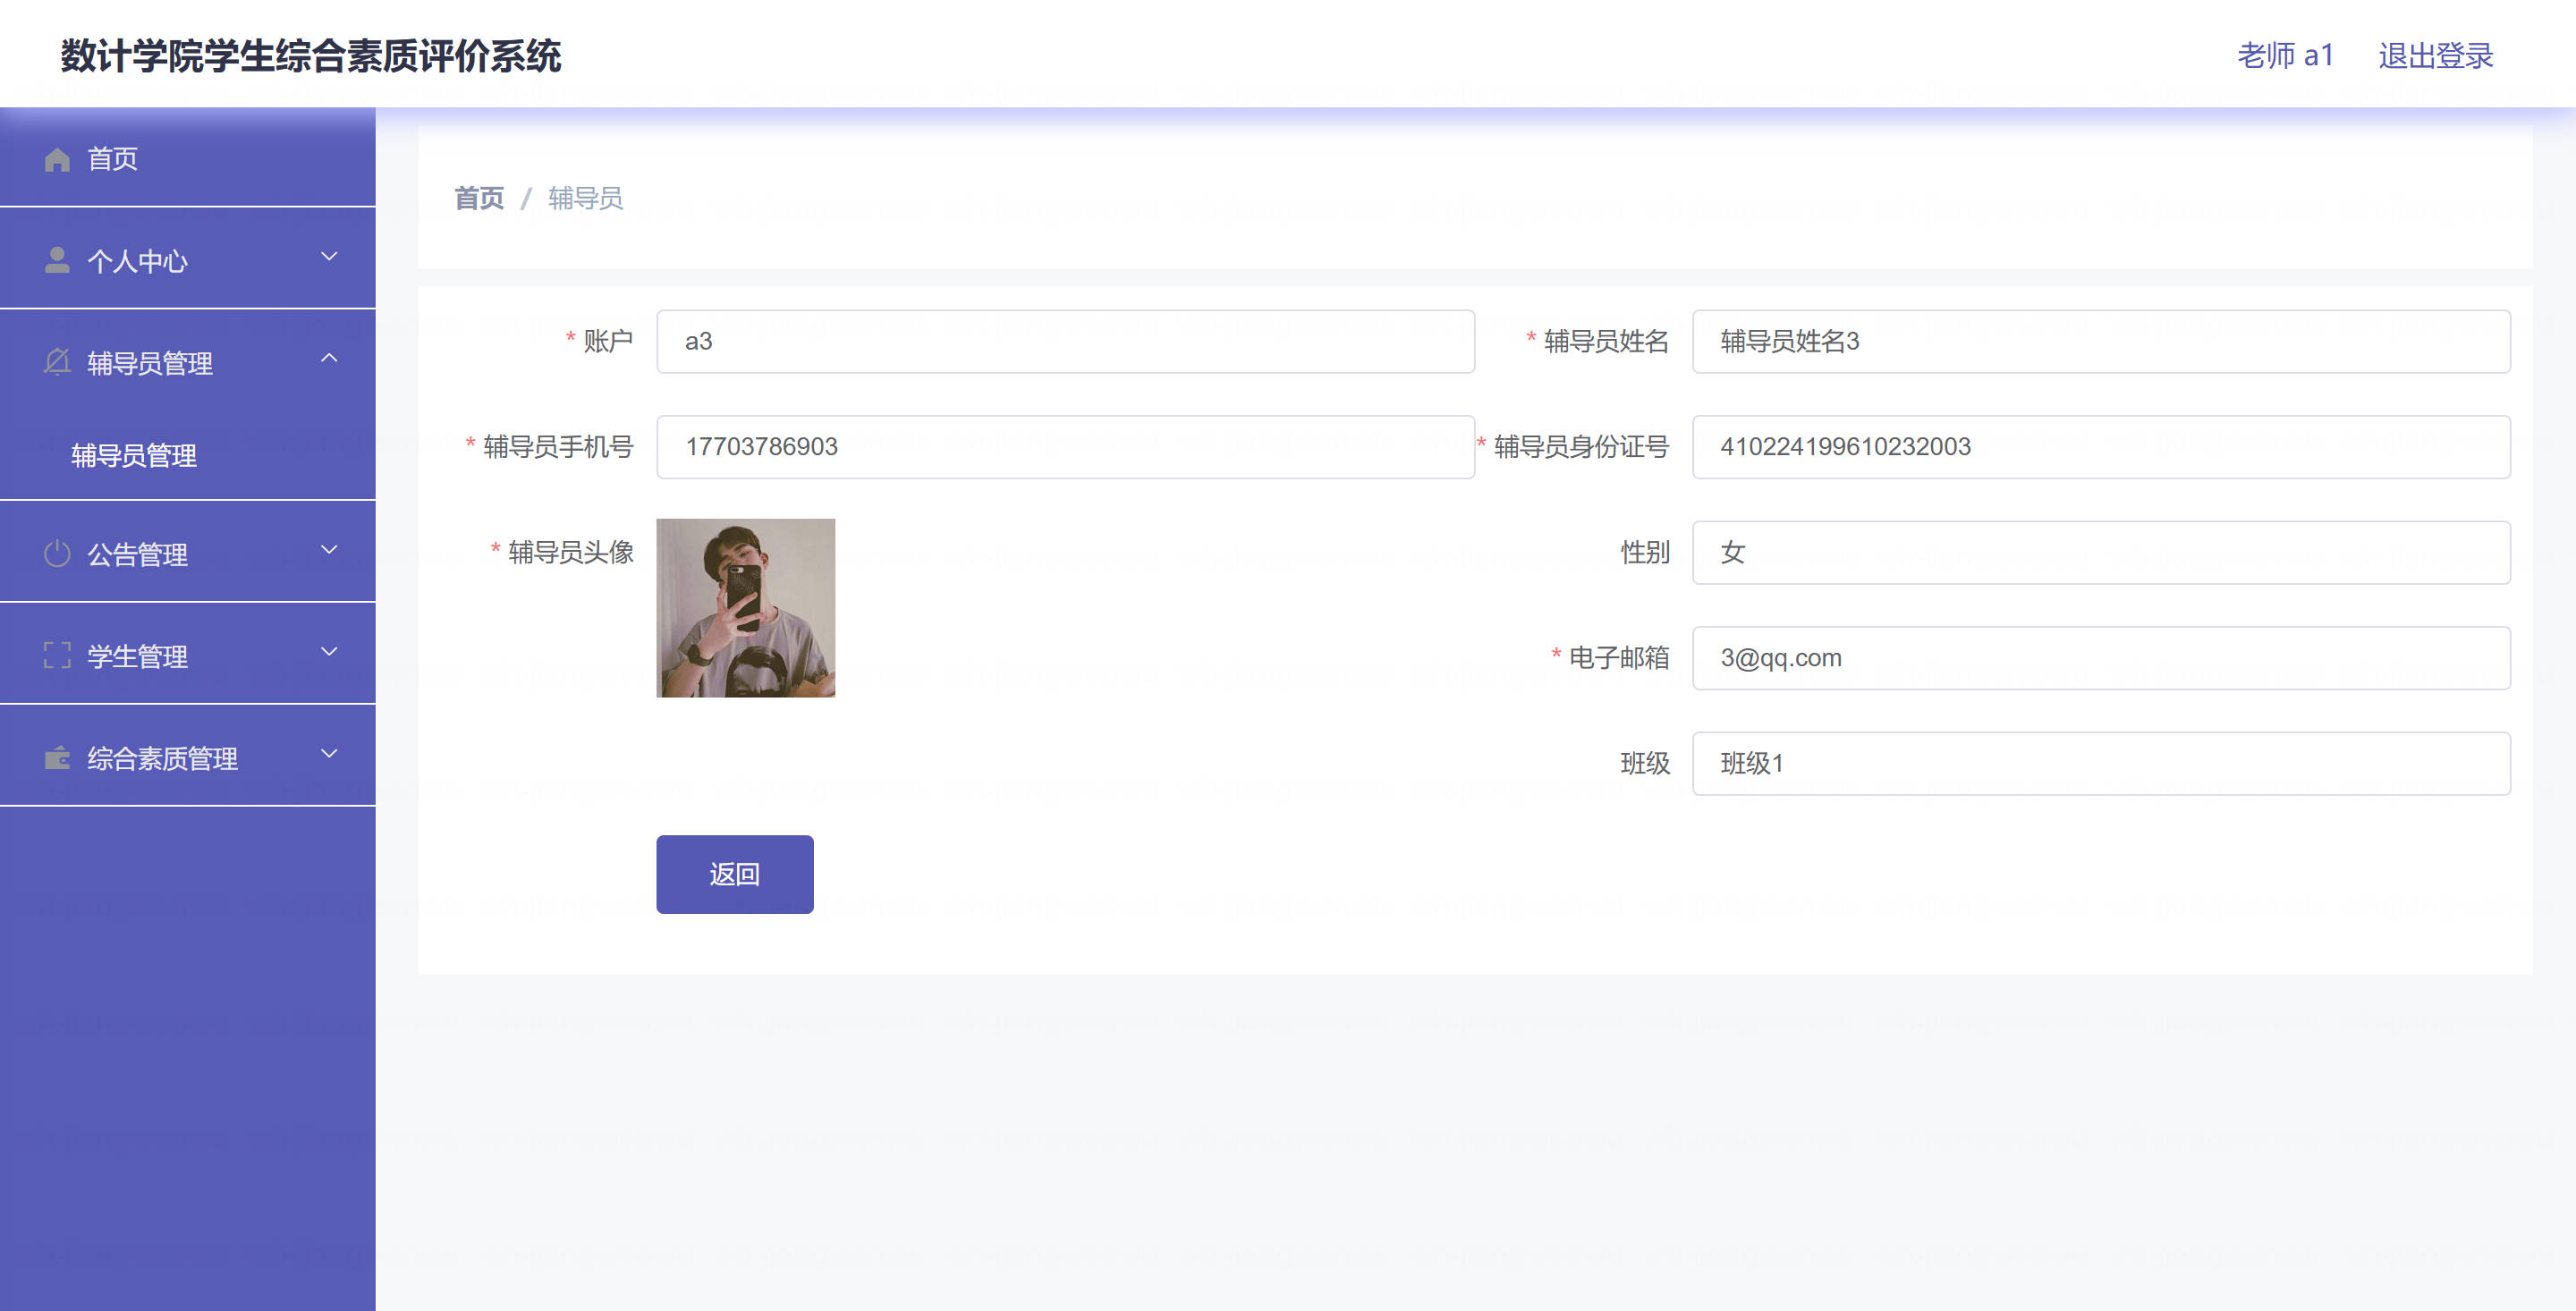Viewport: 2576px width, 1311px height.
Task: Click the 辅导员头像 avatar photo
Action: [x=746, y=607]
